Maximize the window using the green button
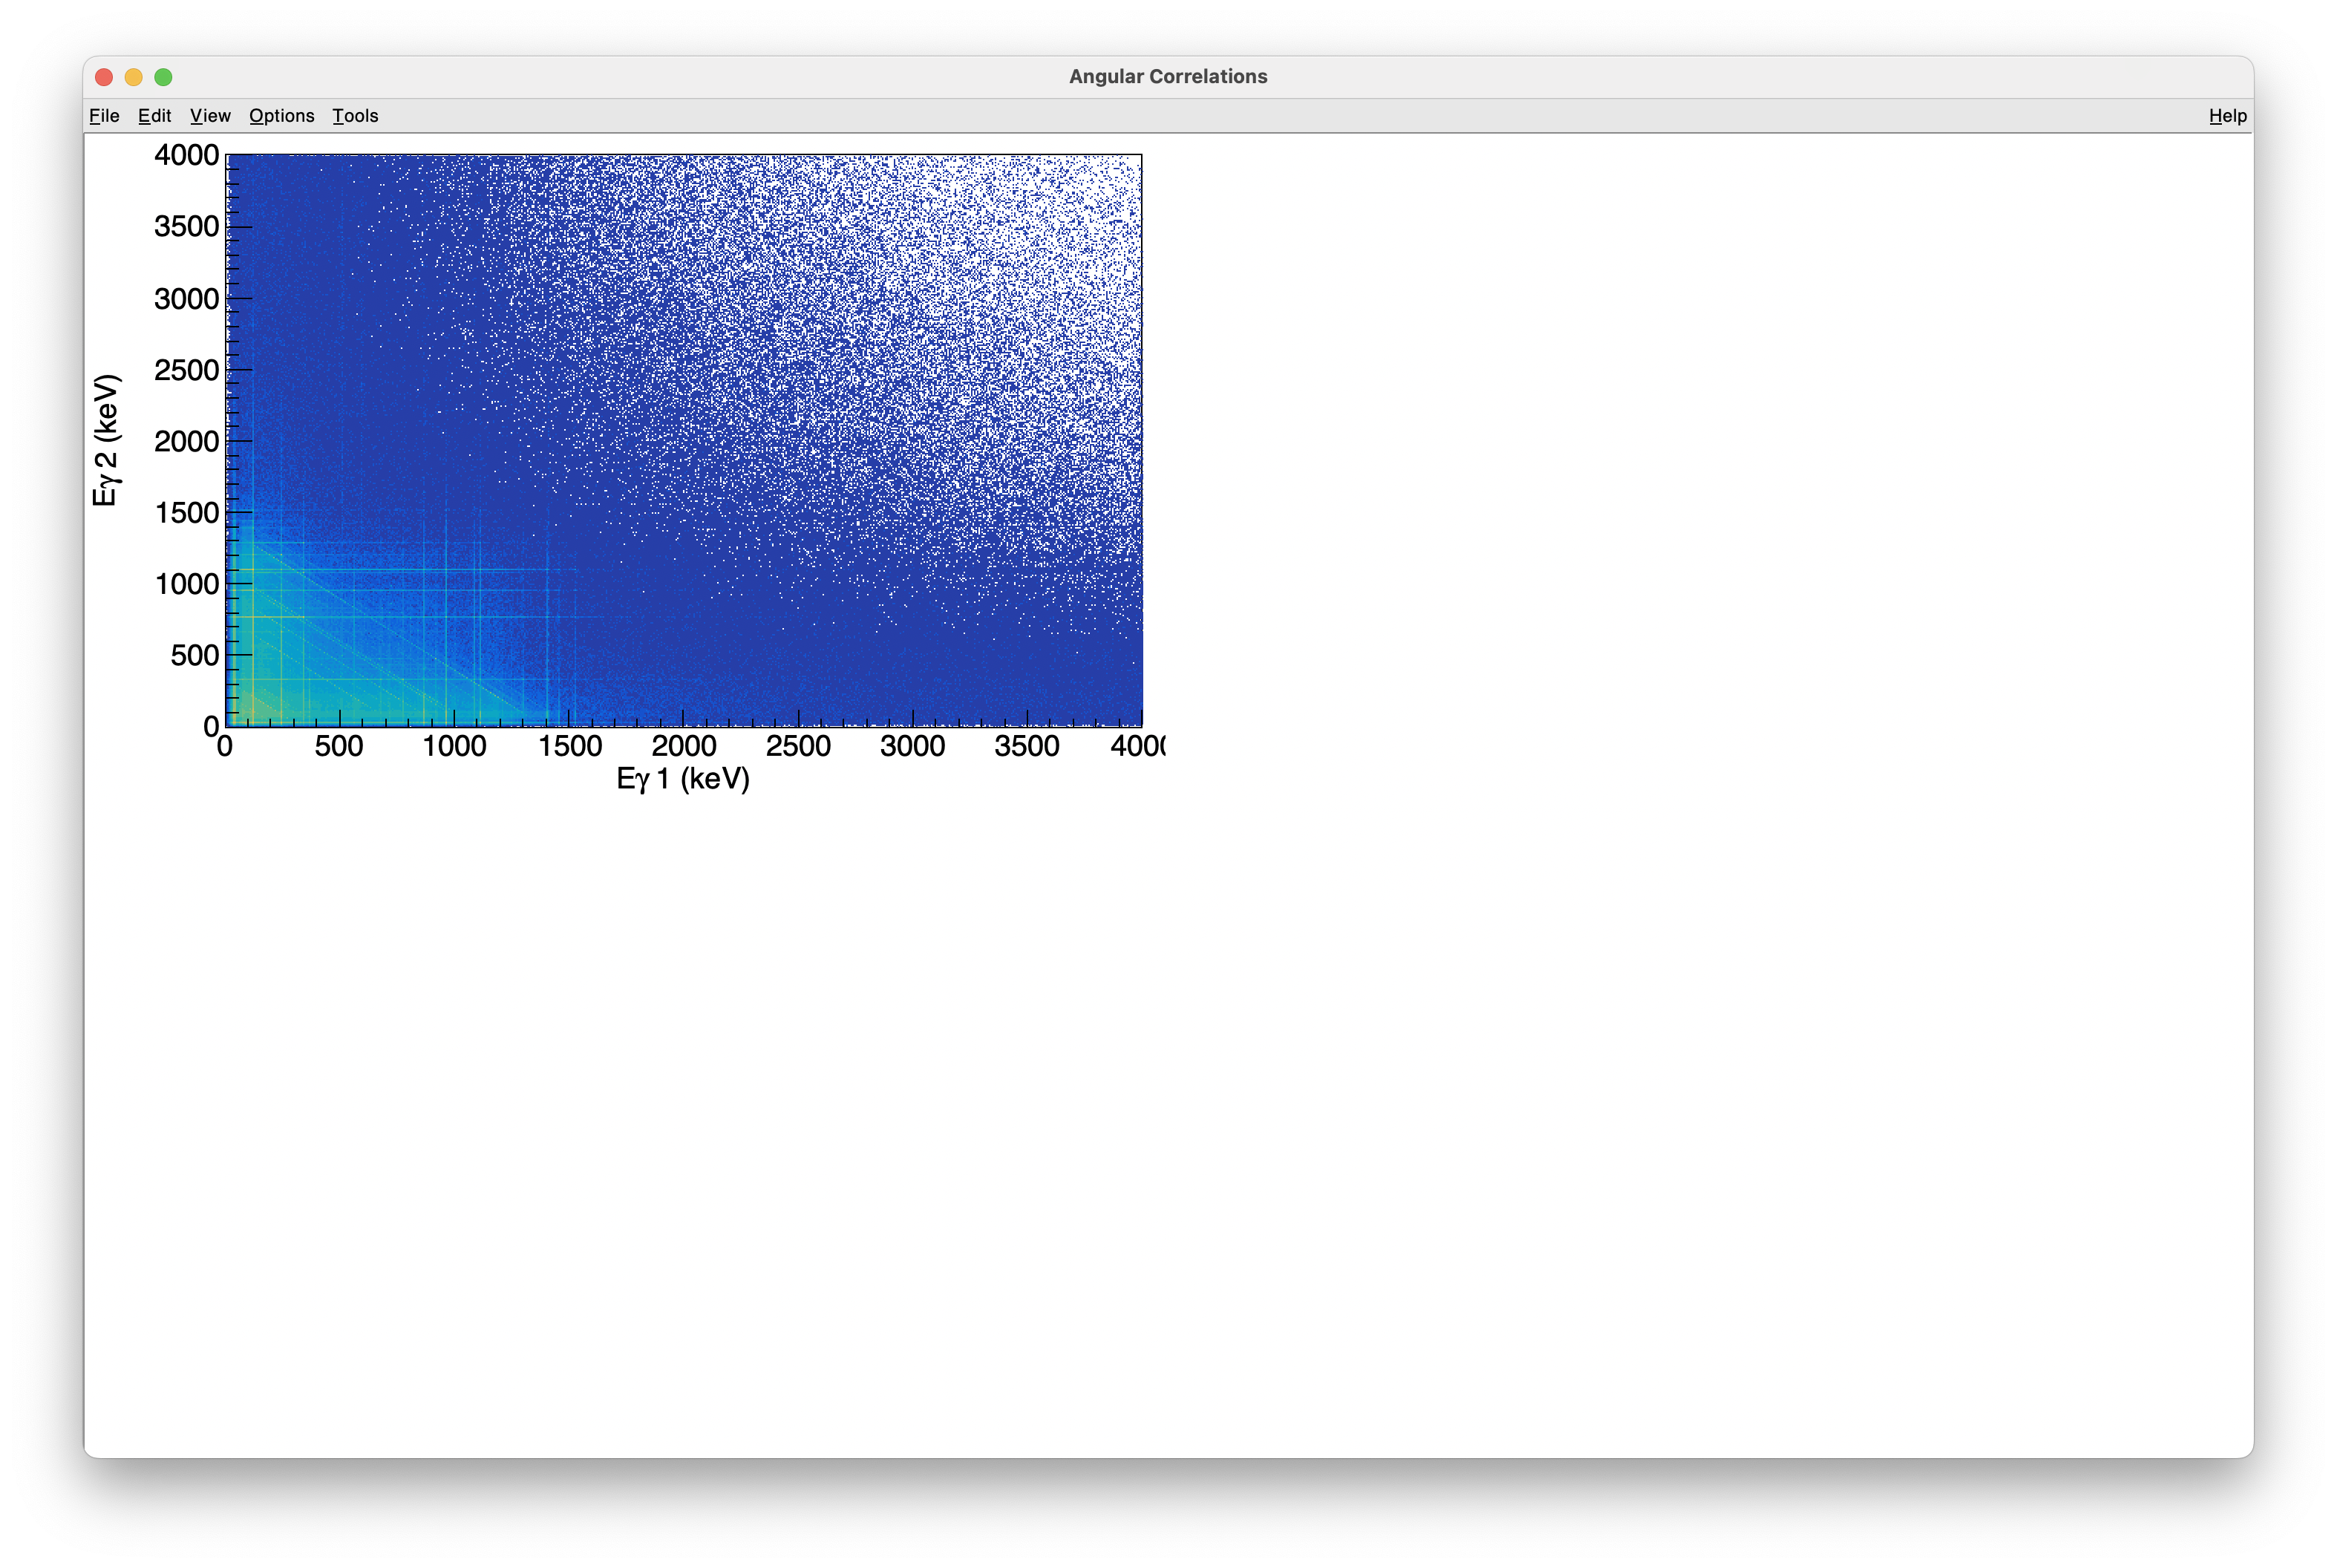Image resolution: width=2337 pixels, height=1568 pixels. 164,77
